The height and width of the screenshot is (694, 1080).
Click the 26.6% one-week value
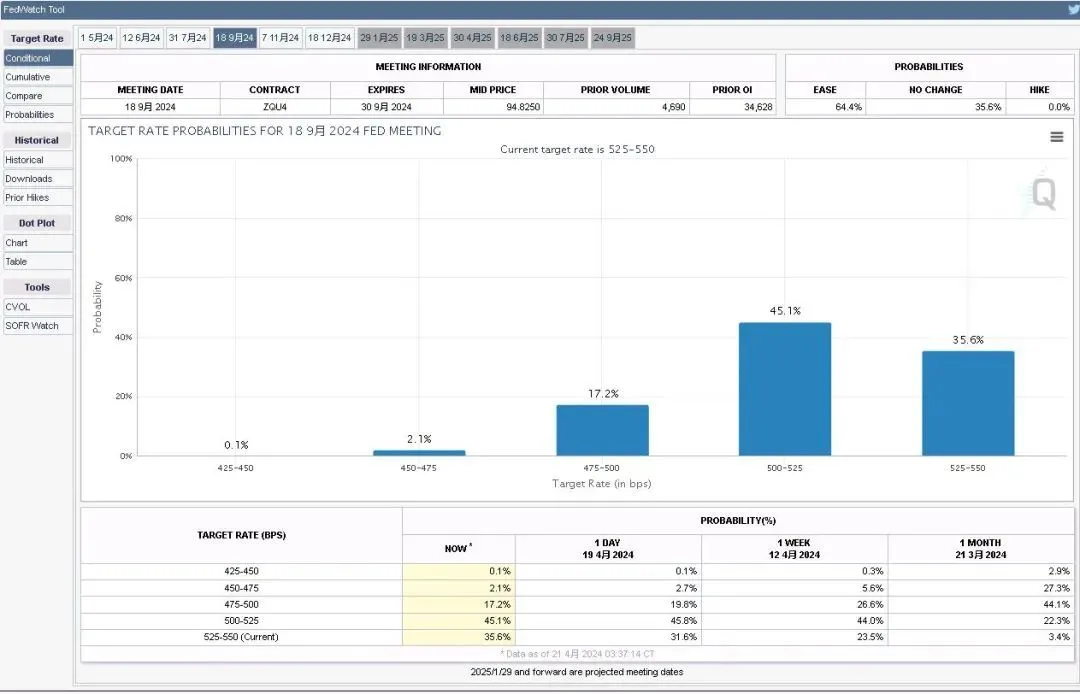coord(870,604)
